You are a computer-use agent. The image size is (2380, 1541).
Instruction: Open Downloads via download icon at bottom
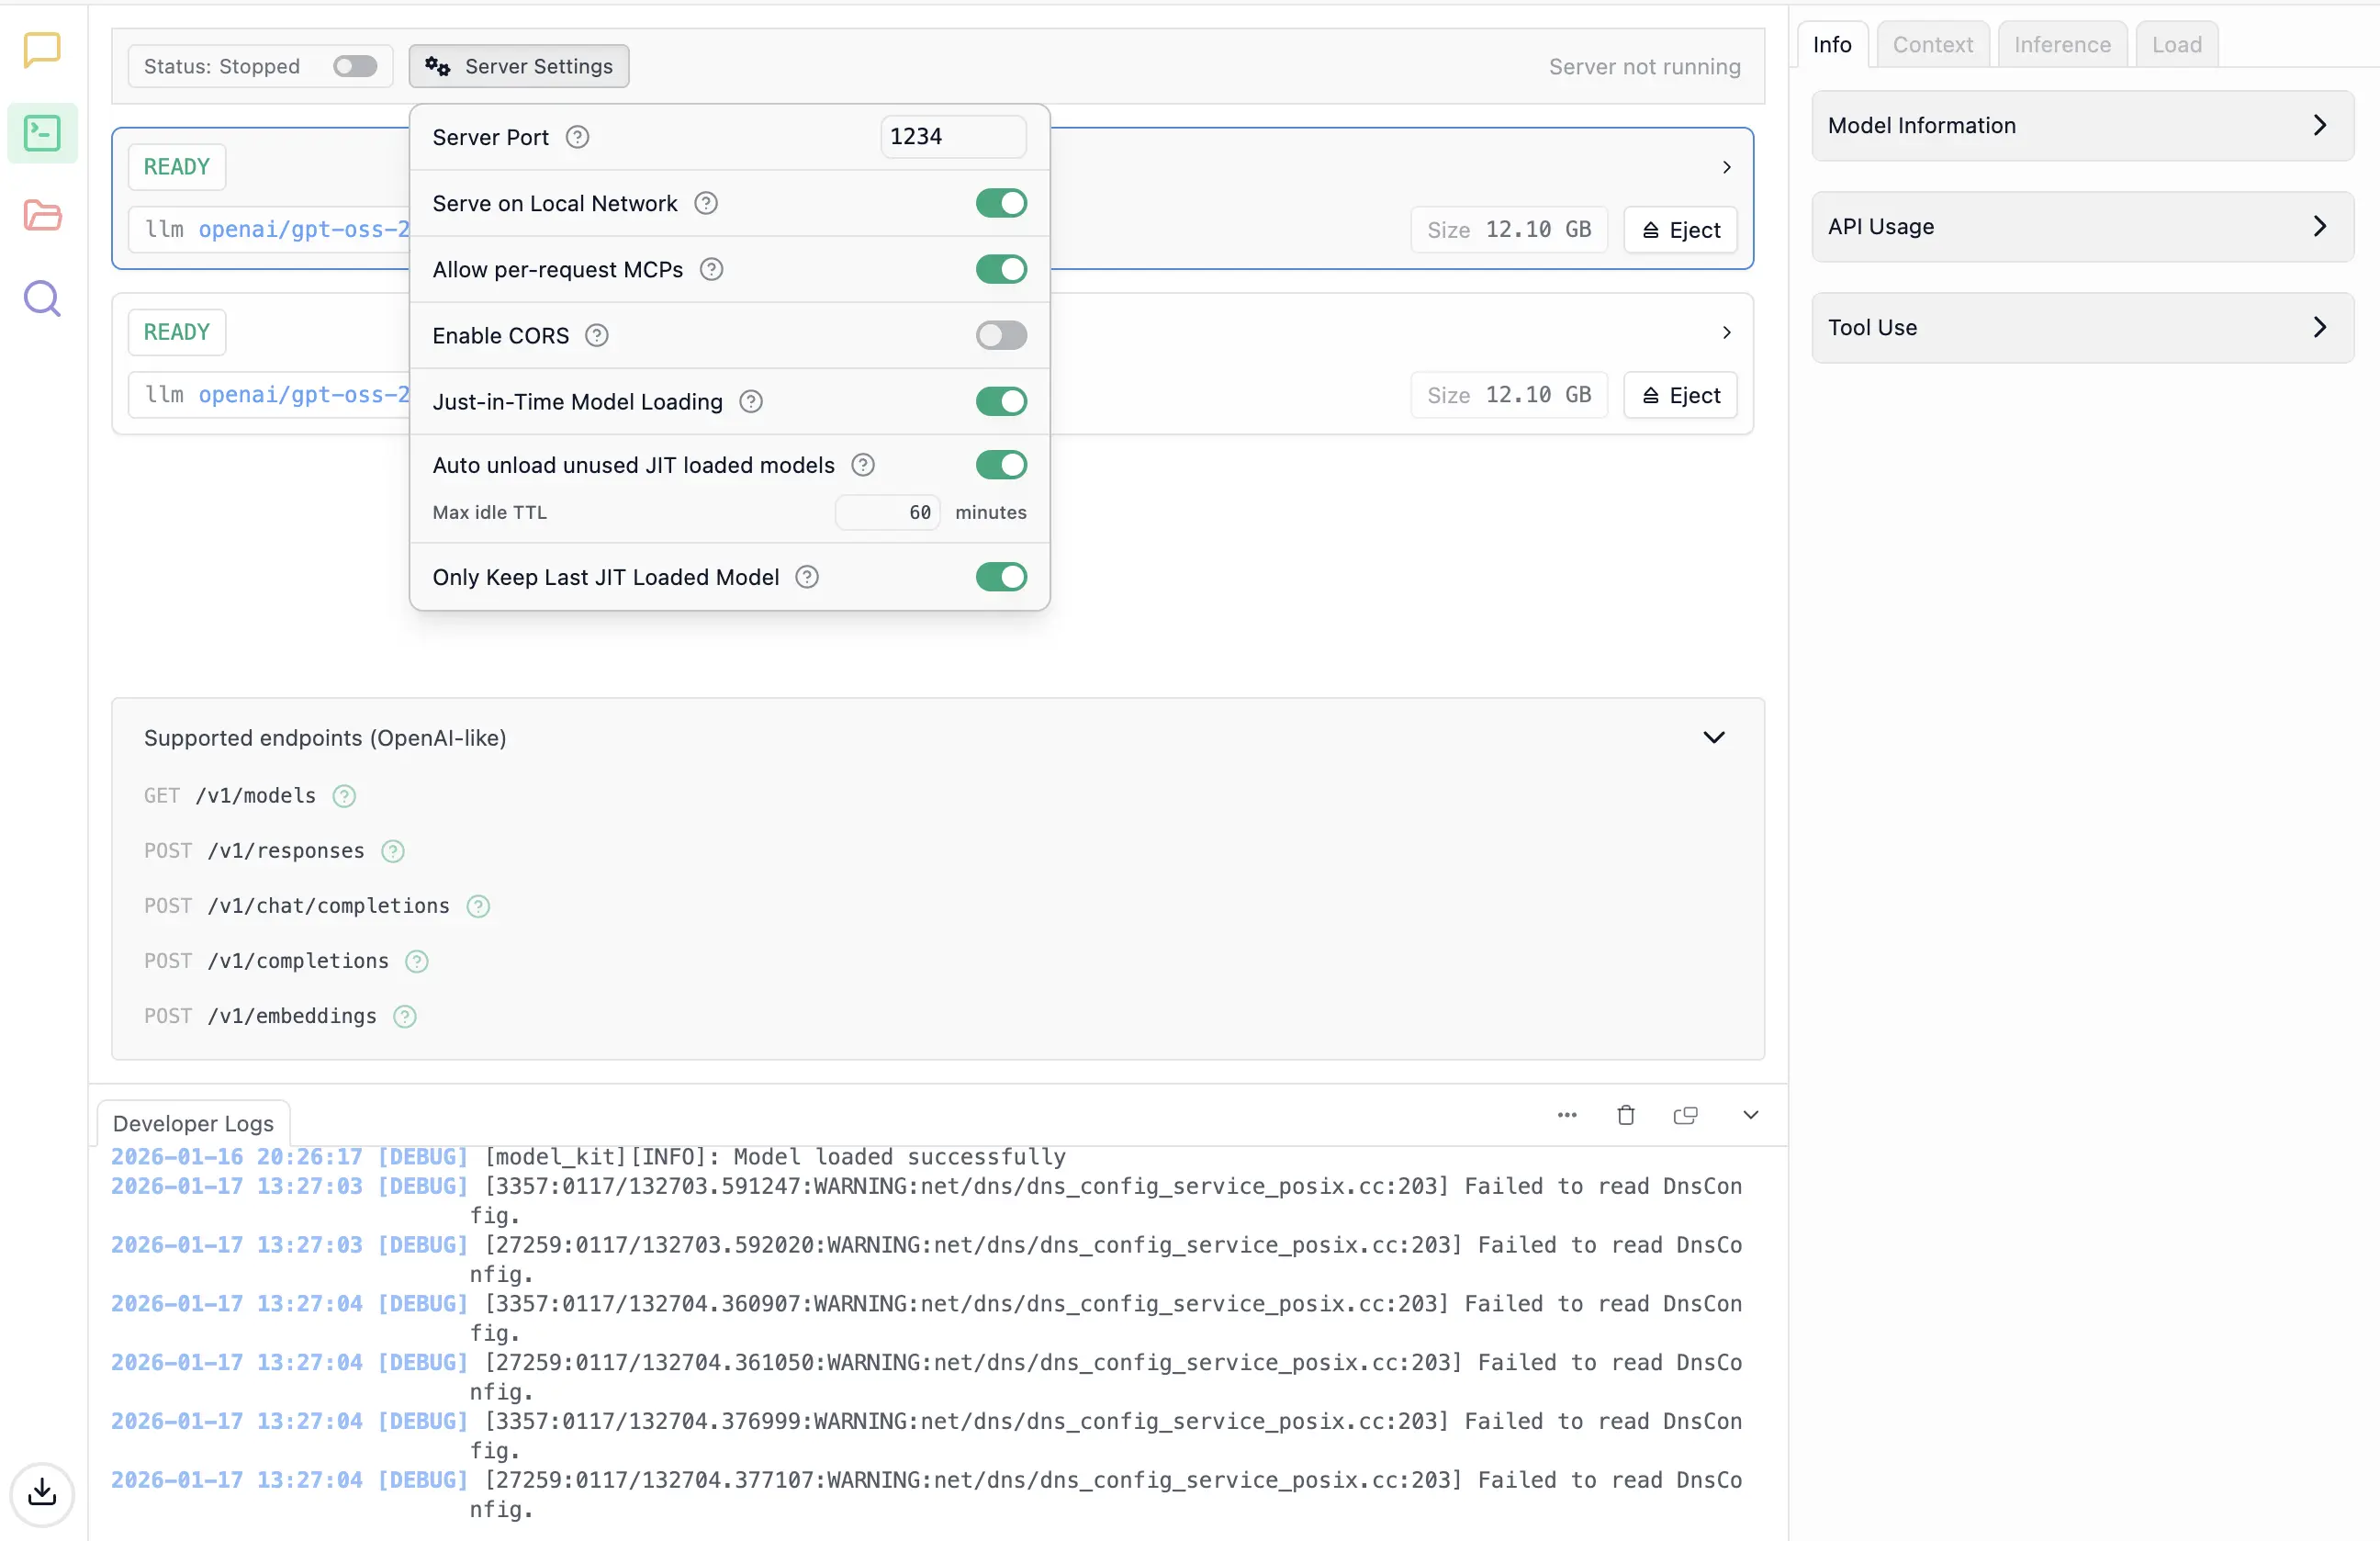pos(41,1494)
